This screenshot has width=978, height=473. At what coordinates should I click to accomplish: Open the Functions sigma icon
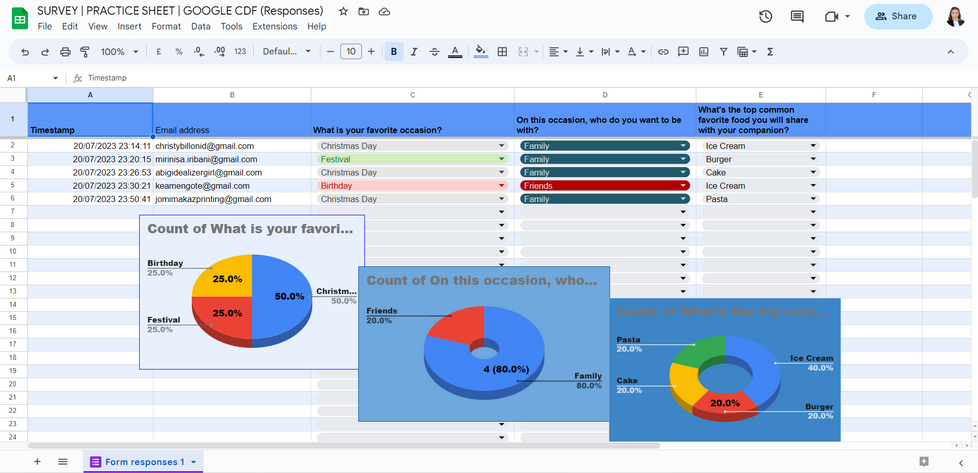770,52
